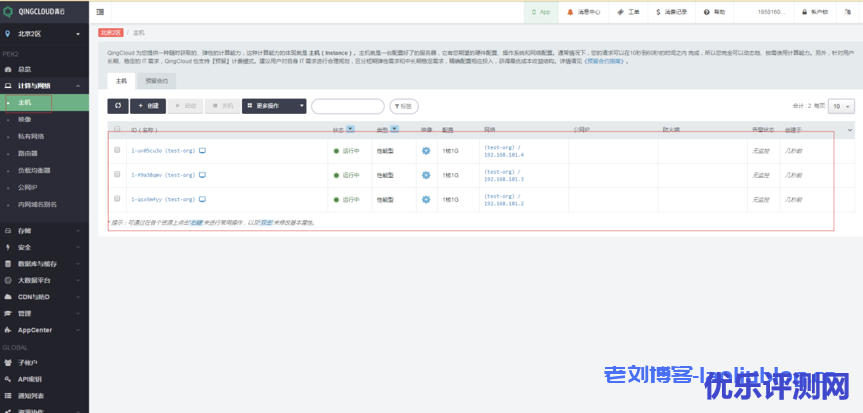Click gear image icon for i-f9a38qmv
Screen dimensions: 863x413
click(426, 175)
